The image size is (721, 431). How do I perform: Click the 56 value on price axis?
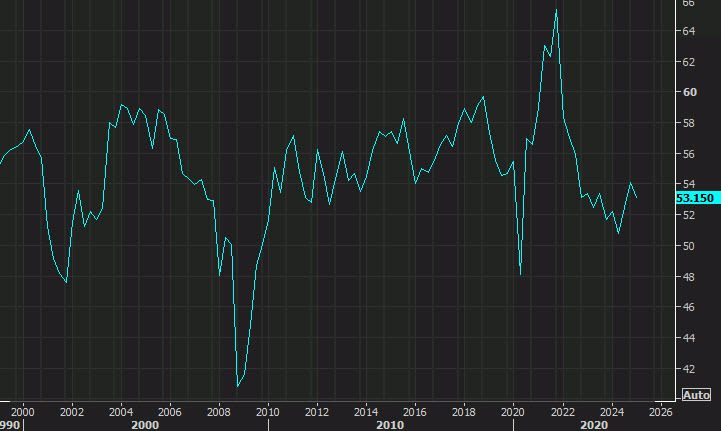(689, 155)
